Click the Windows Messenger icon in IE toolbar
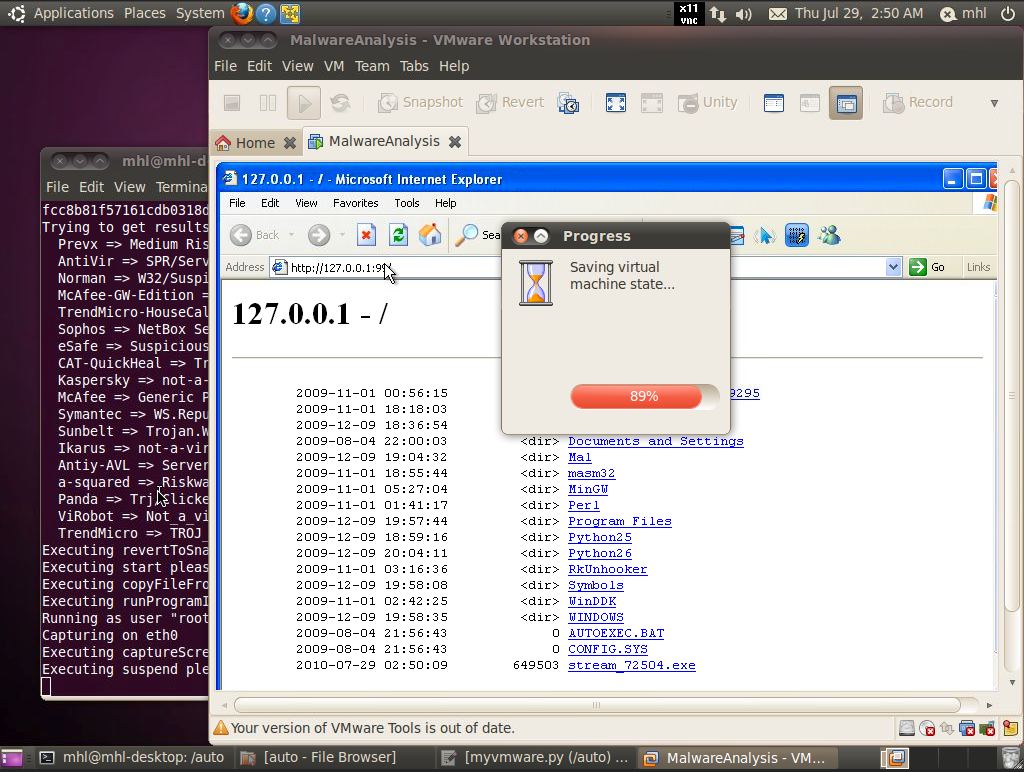The width and height of the screenshot is (1024, 772). [829, 235]
